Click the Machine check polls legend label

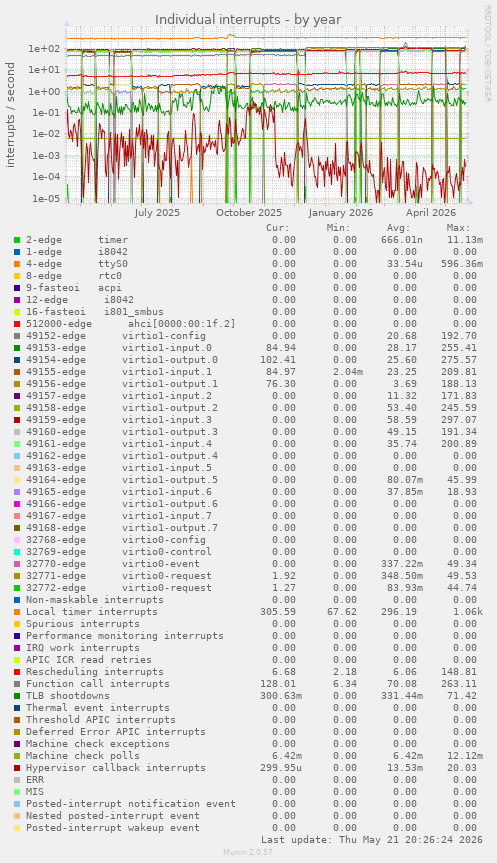click(83, 756)
